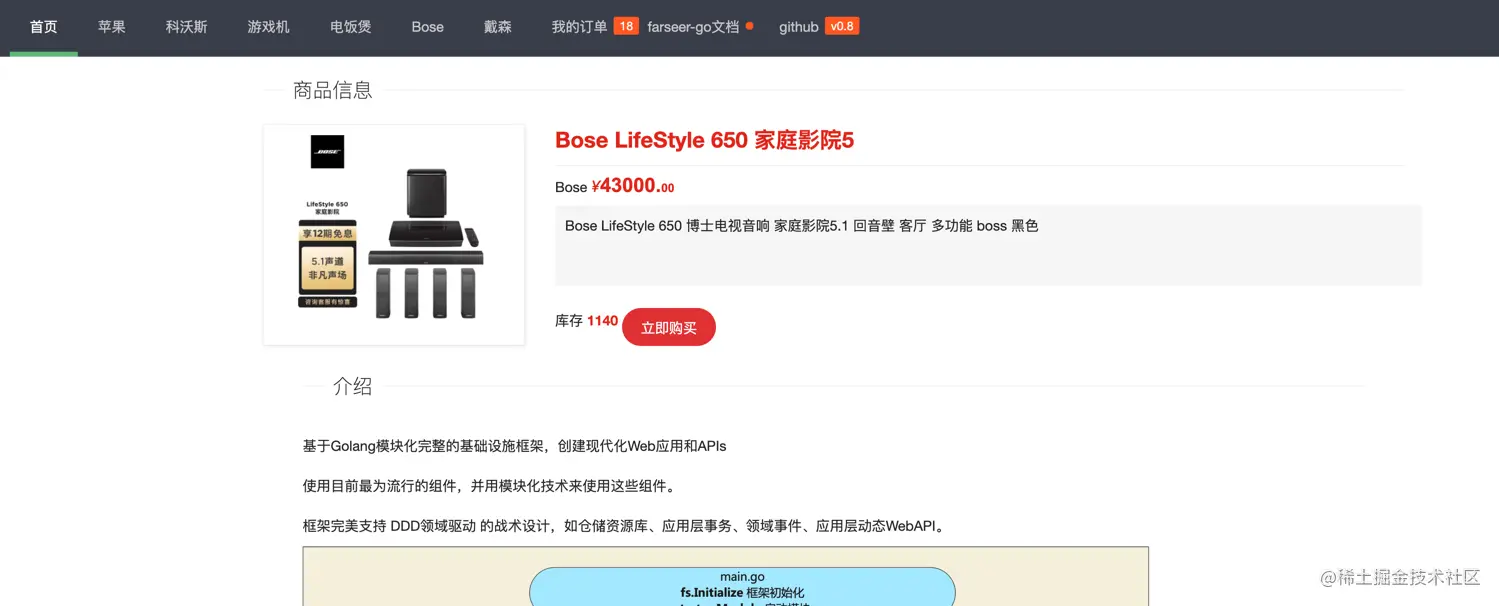Click the v0.8 version badge
The width and height of the screenshot is (1499, 606).
click(x=842, y=26)
